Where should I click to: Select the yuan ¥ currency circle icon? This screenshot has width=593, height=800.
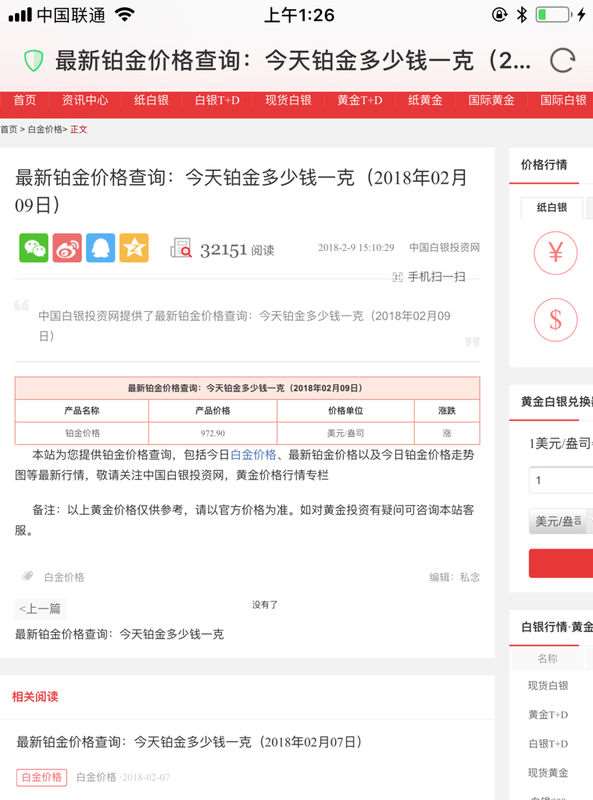[x=555, y=253]
